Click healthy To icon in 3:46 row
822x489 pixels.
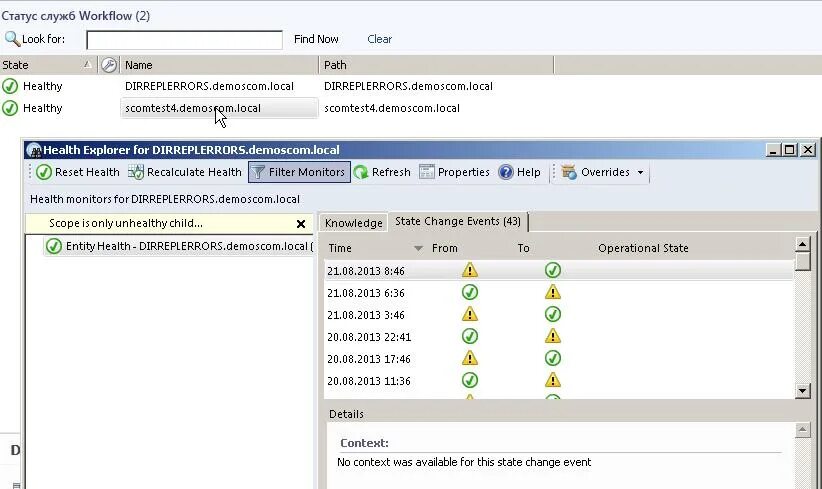(x=553, y=314)
